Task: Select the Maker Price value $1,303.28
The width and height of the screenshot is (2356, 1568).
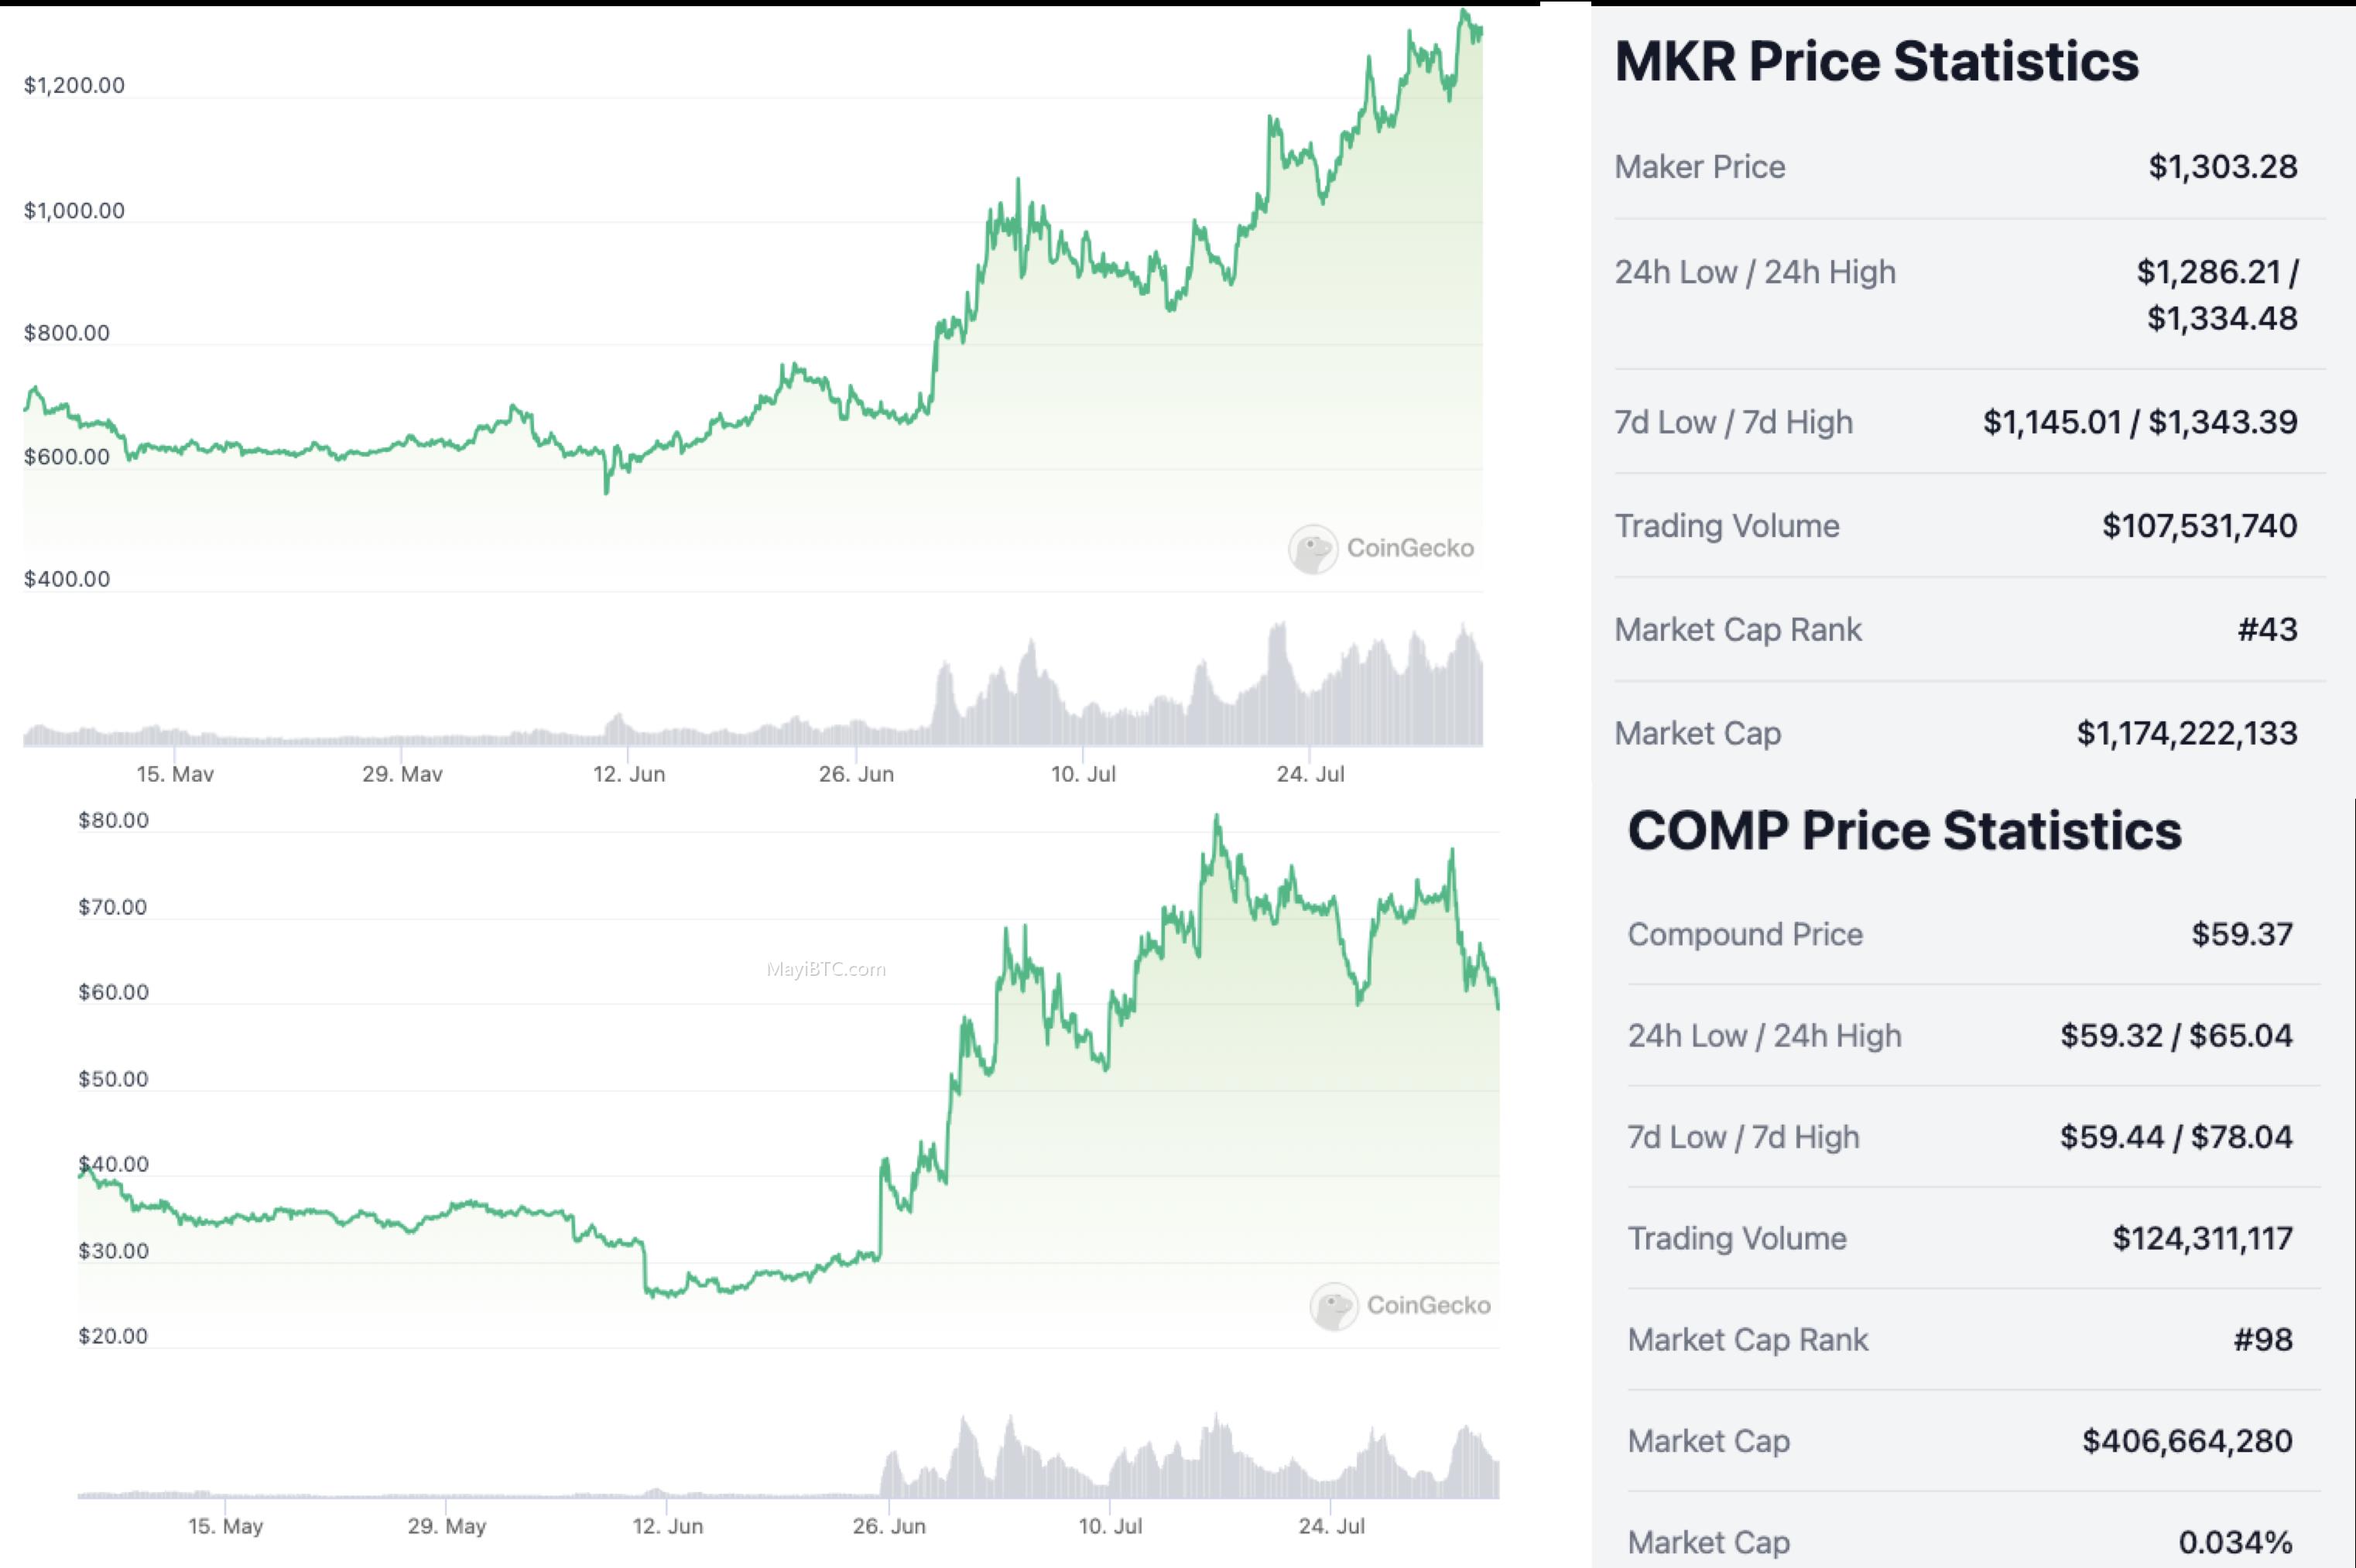Action: [x=2223, y=166]
